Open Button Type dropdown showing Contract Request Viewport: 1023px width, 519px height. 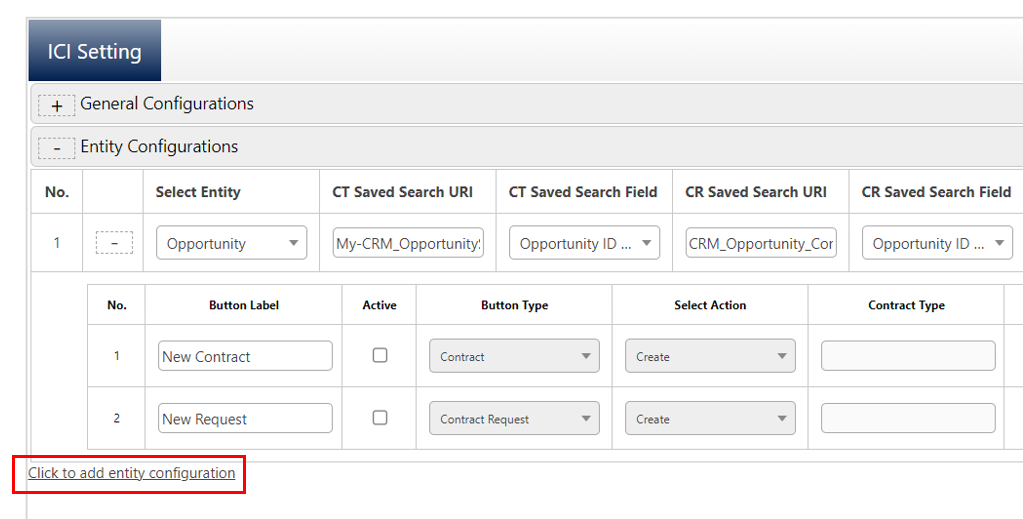[x=514, y=419]
